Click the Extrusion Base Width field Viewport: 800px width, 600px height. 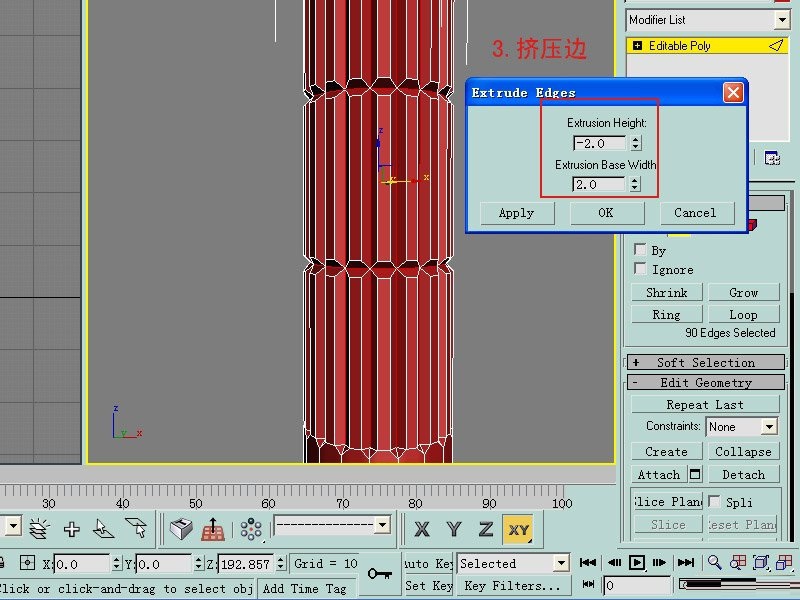coord(598,184)
